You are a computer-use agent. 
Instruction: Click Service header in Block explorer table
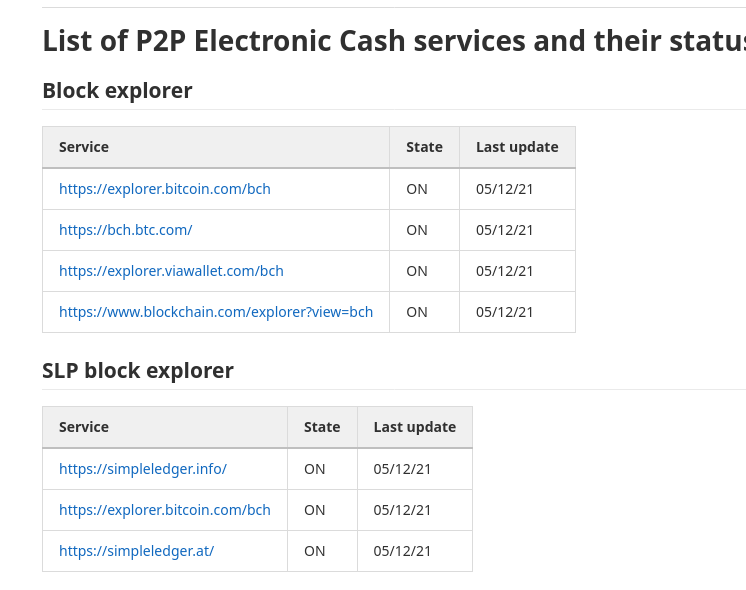(x=84, y=147)
